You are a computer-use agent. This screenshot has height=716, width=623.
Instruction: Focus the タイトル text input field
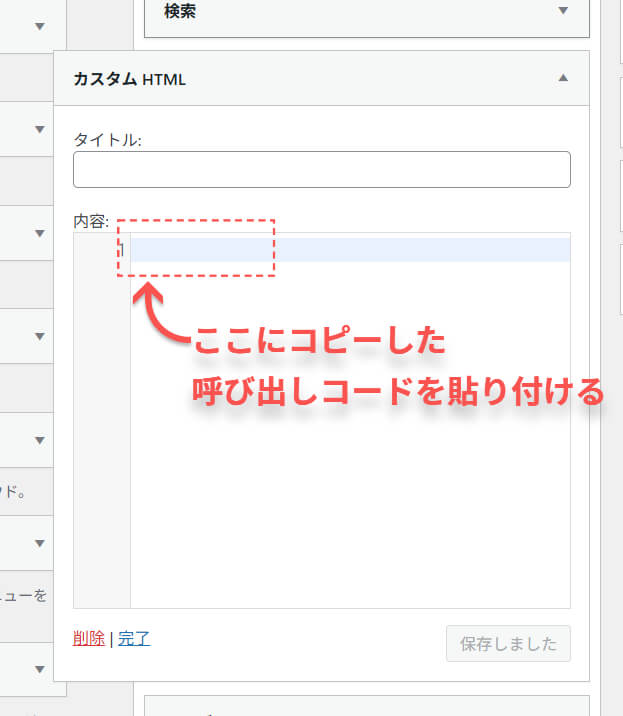pos(321,169)
